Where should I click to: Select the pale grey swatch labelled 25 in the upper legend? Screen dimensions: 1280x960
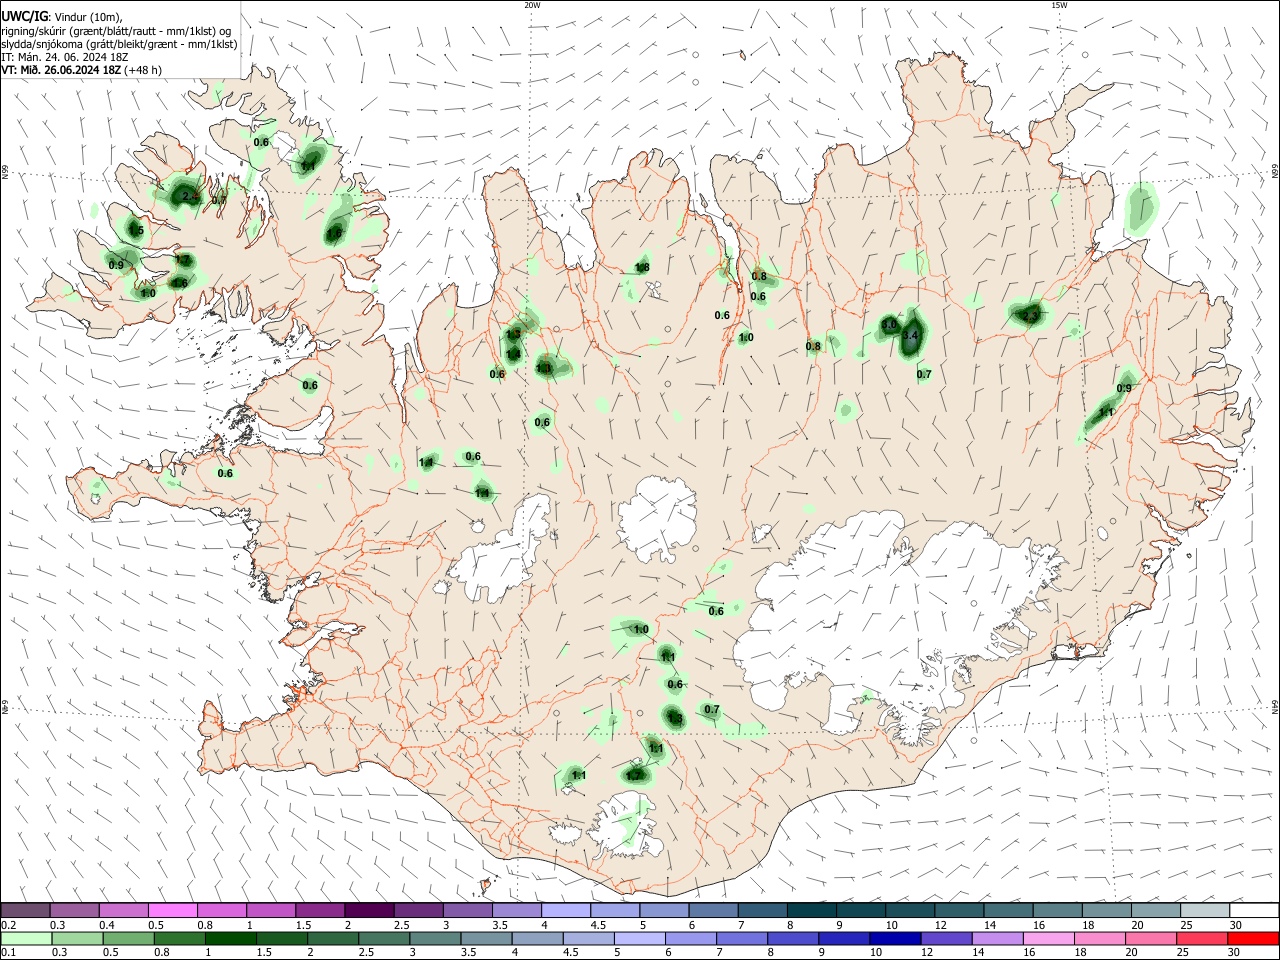[1204, 910]
